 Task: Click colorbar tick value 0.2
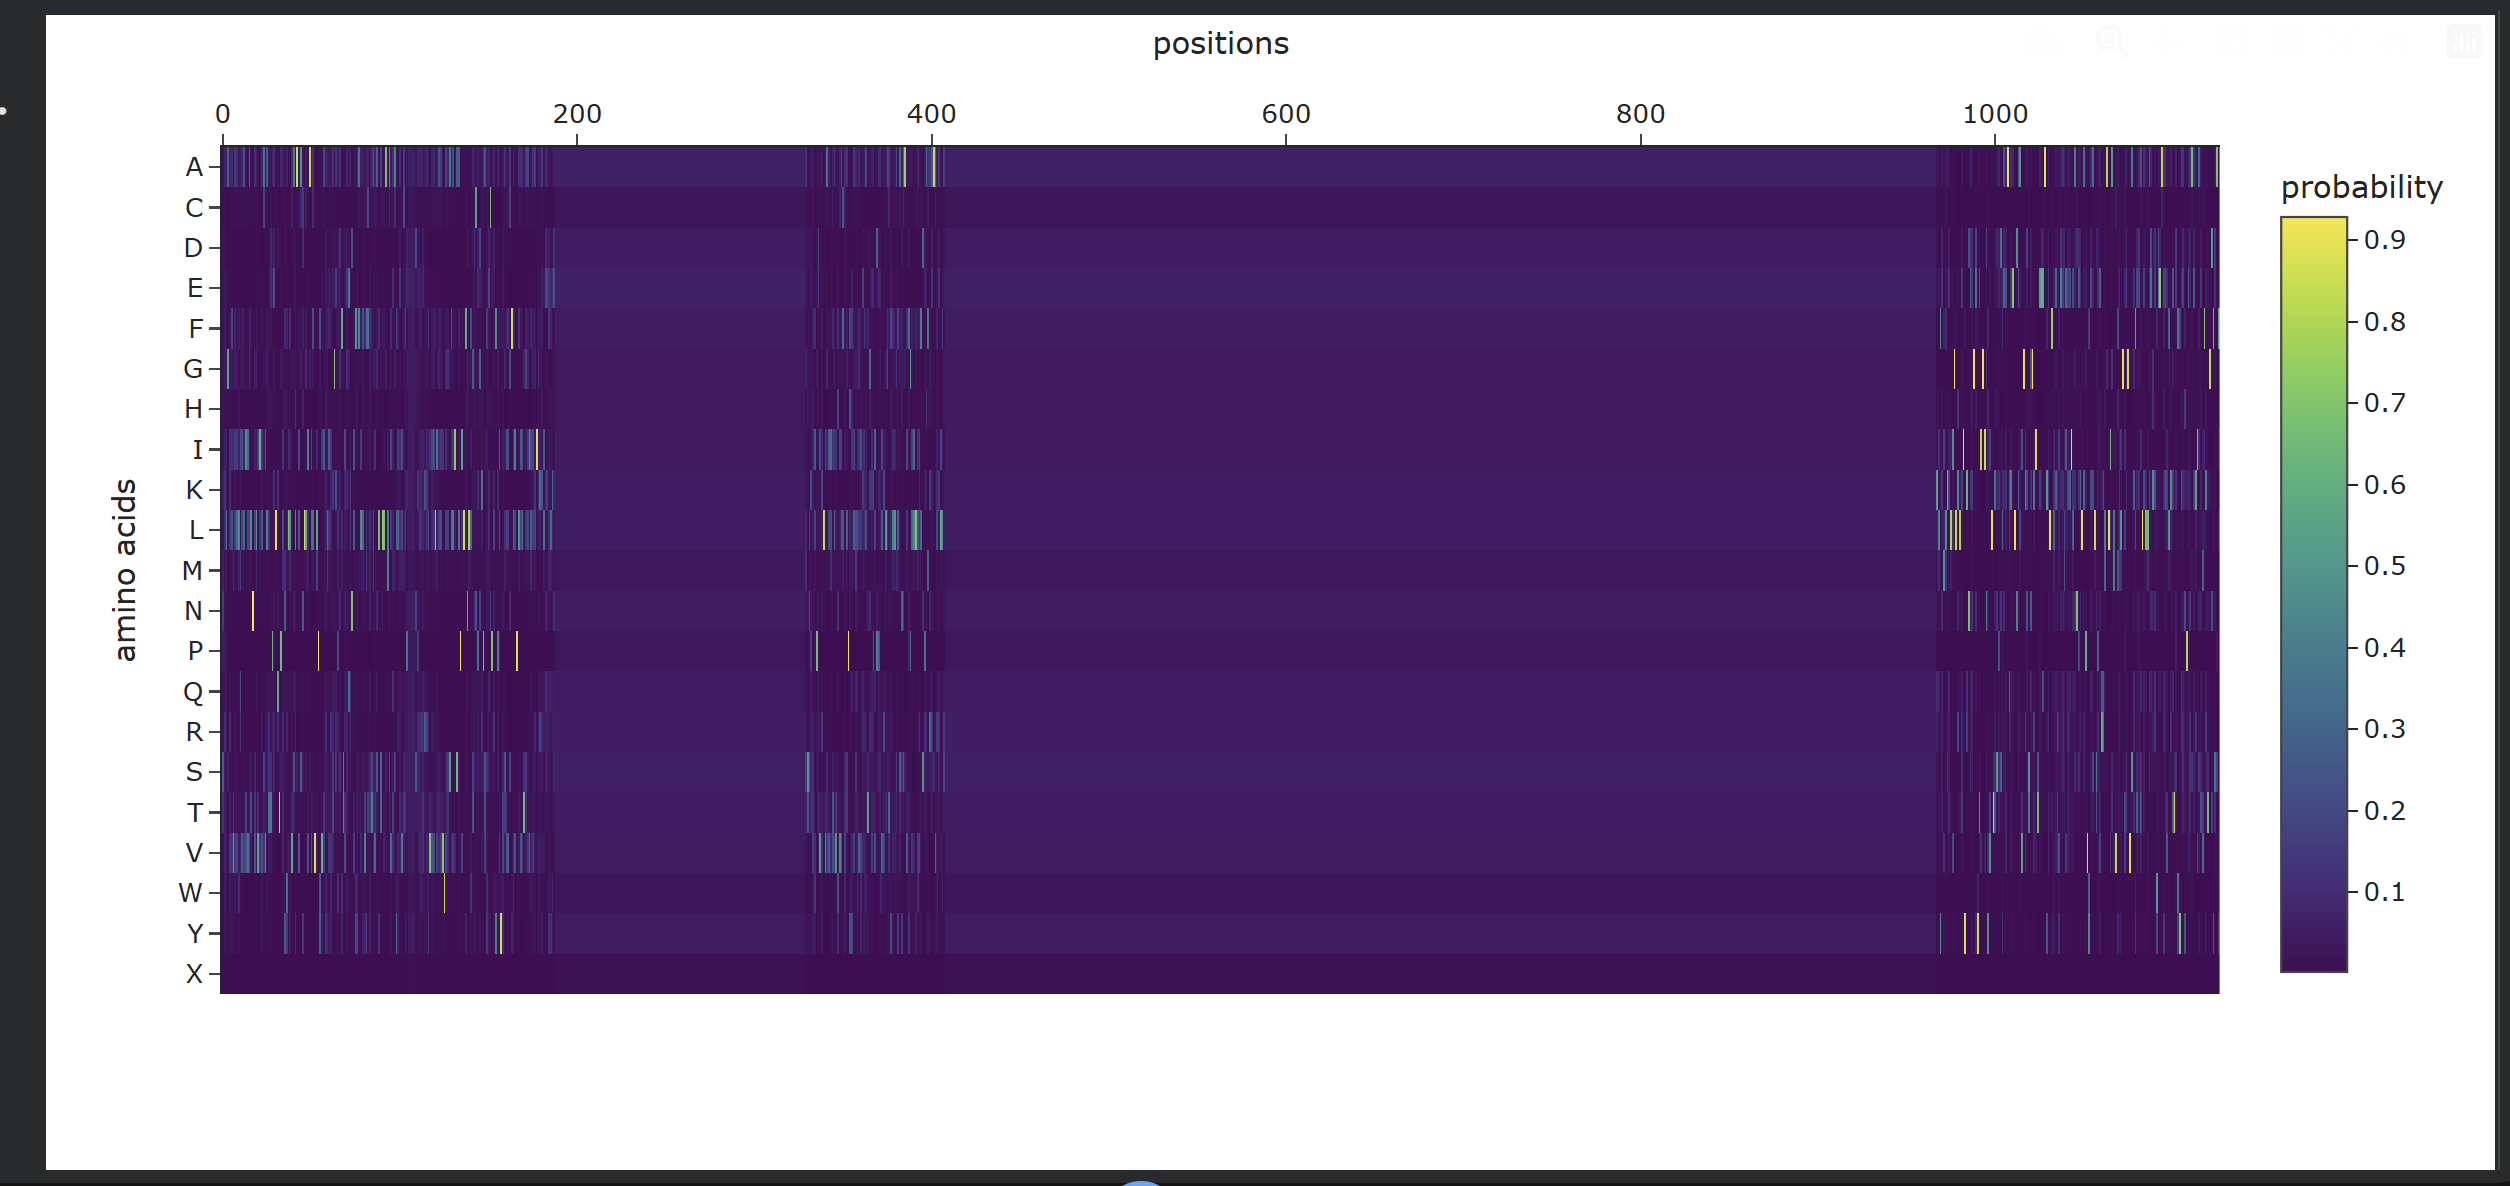[x=2384, y=811]
